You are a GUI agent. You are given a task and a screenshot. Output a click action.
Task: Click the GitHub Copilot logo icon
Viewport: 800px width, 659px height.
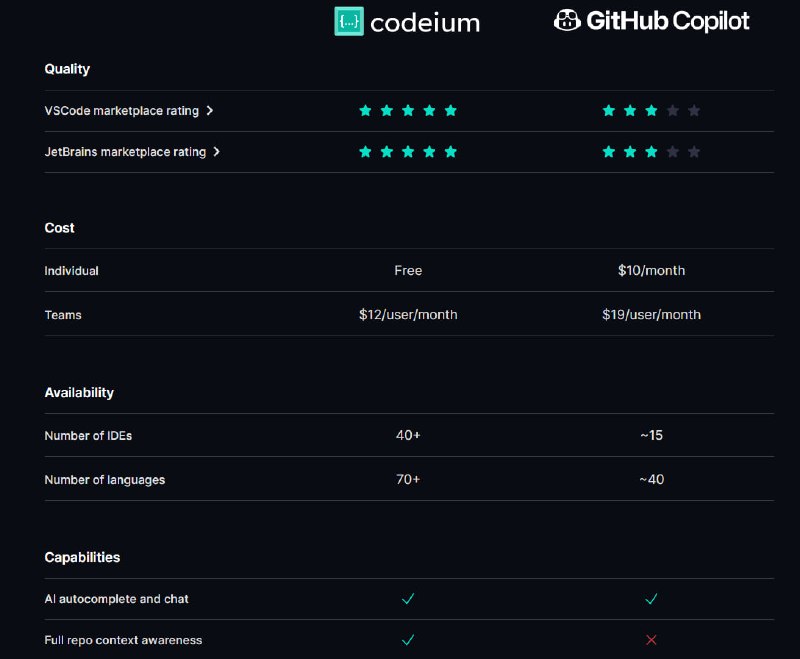pyautogui.click(x=567, y=20)
